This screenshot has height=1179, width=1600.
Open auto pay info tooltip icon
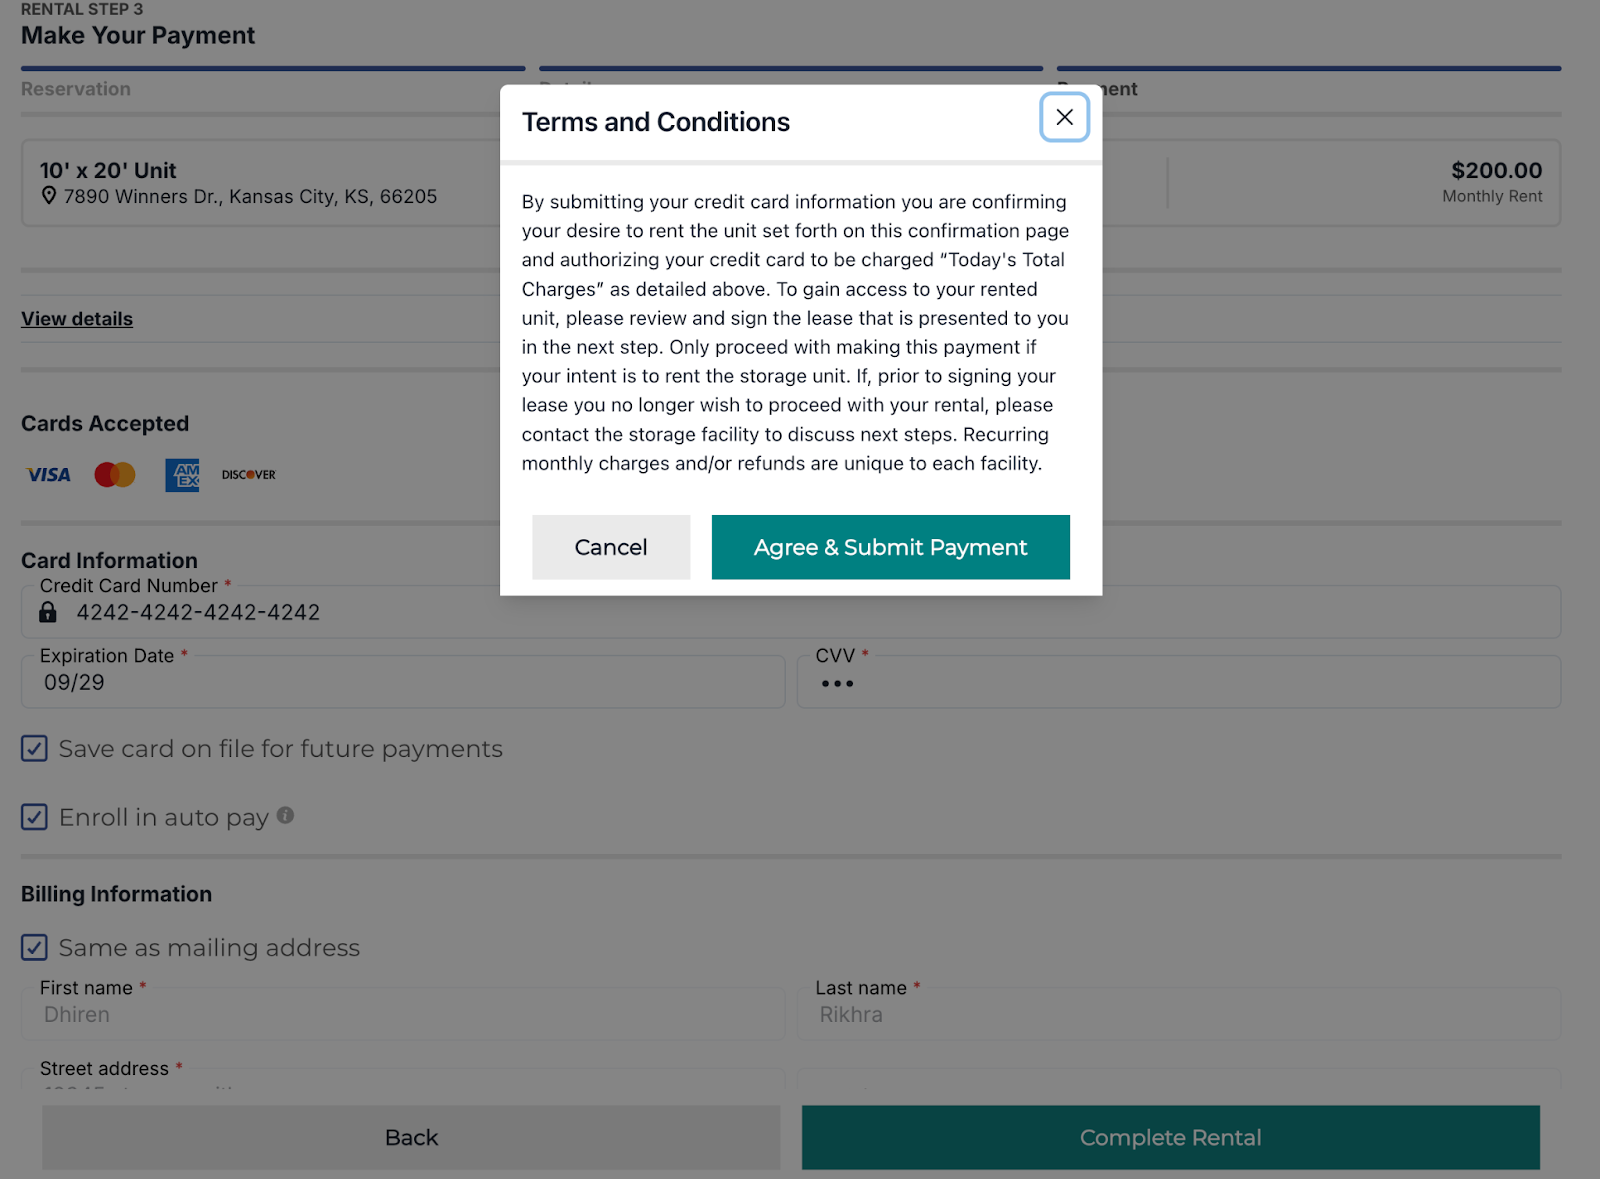click(x=286, y=815)
